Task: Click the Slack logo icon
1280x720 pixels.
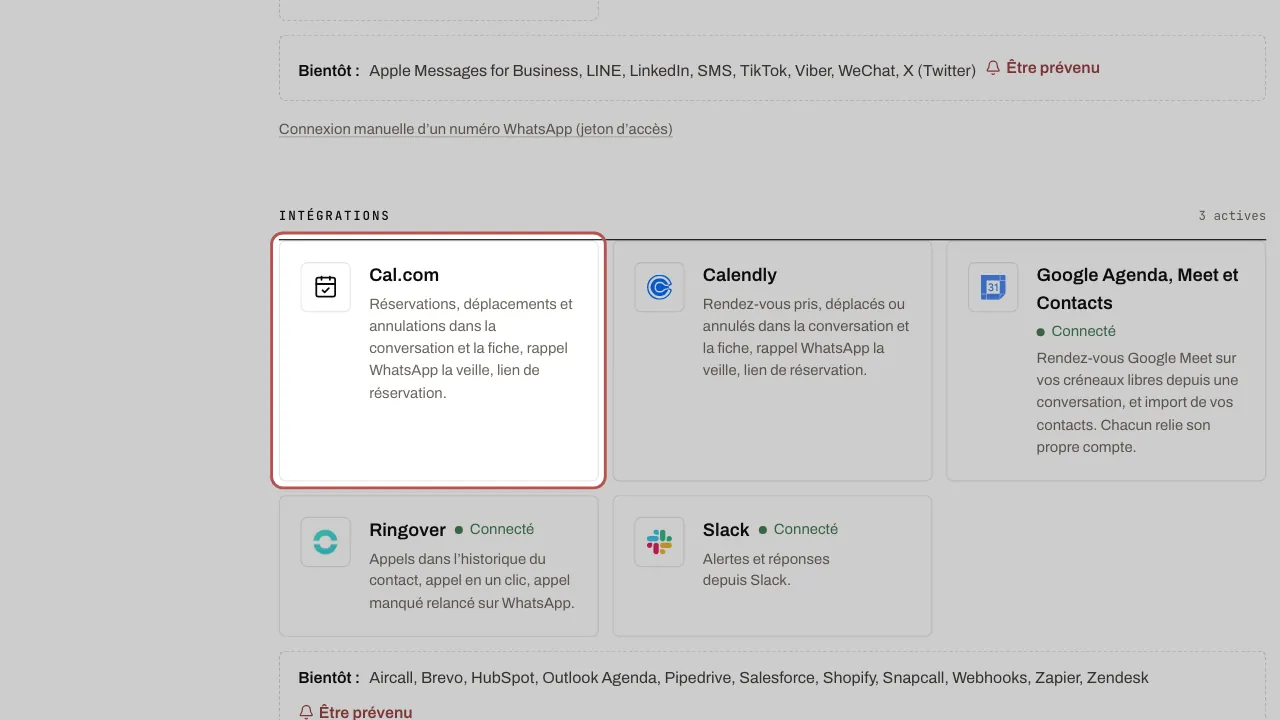Action: point(659,542)
